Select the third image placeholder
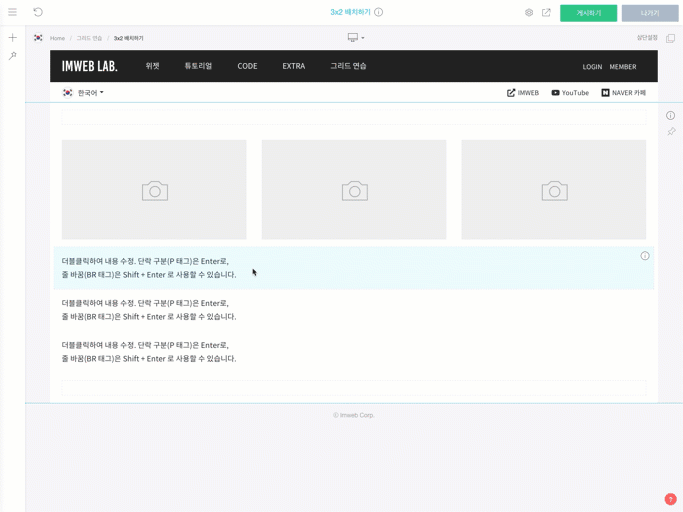Viewport: 683px width, 512px height. pos(554,190)
